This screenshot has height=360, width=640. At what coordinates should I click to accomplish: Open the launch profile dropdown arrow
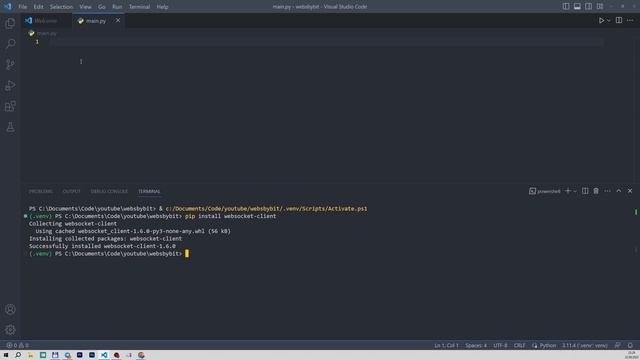point(575,191)
